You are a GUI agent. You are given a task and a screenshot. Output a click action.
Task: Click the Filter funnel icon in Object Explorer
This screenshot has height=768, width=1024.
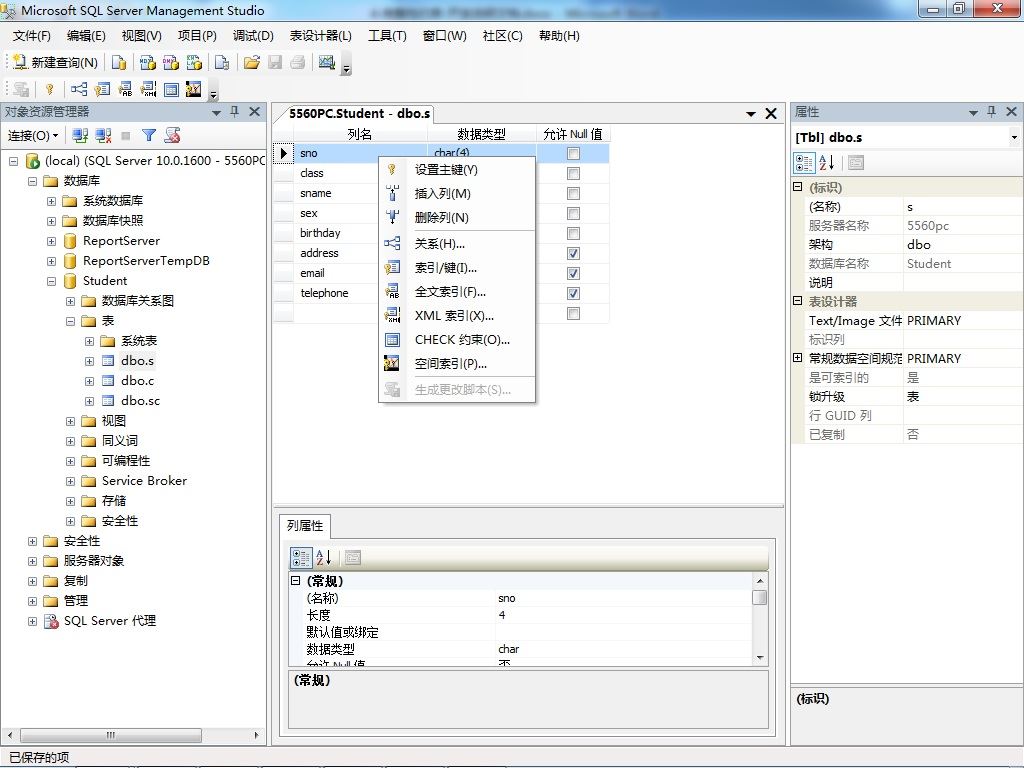(x=149, y=135)
